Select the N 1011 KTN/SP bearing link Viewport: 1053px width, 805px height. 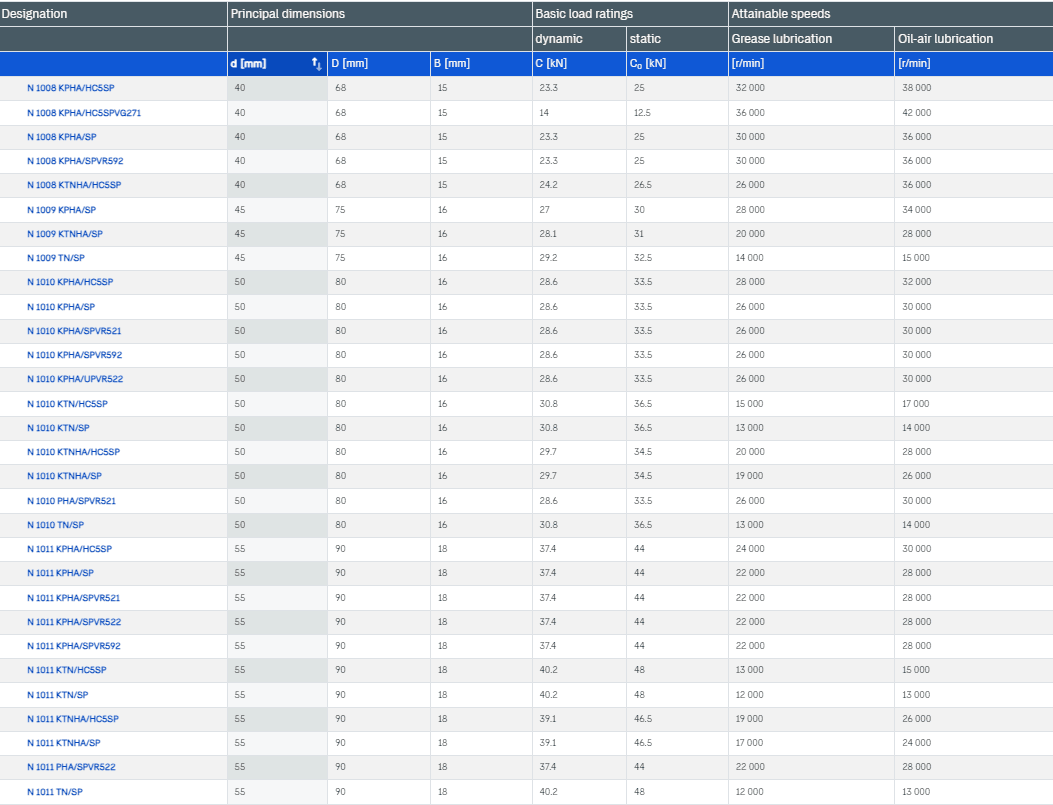tap(57, 695)
